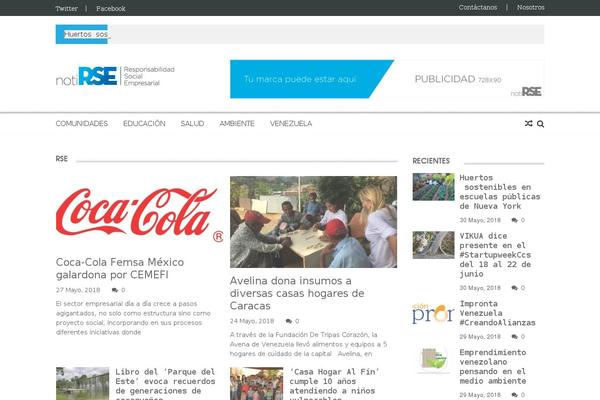Click the '27 Mayo, 2018' date text
This screenshot has width=600, height=400.
78,290
